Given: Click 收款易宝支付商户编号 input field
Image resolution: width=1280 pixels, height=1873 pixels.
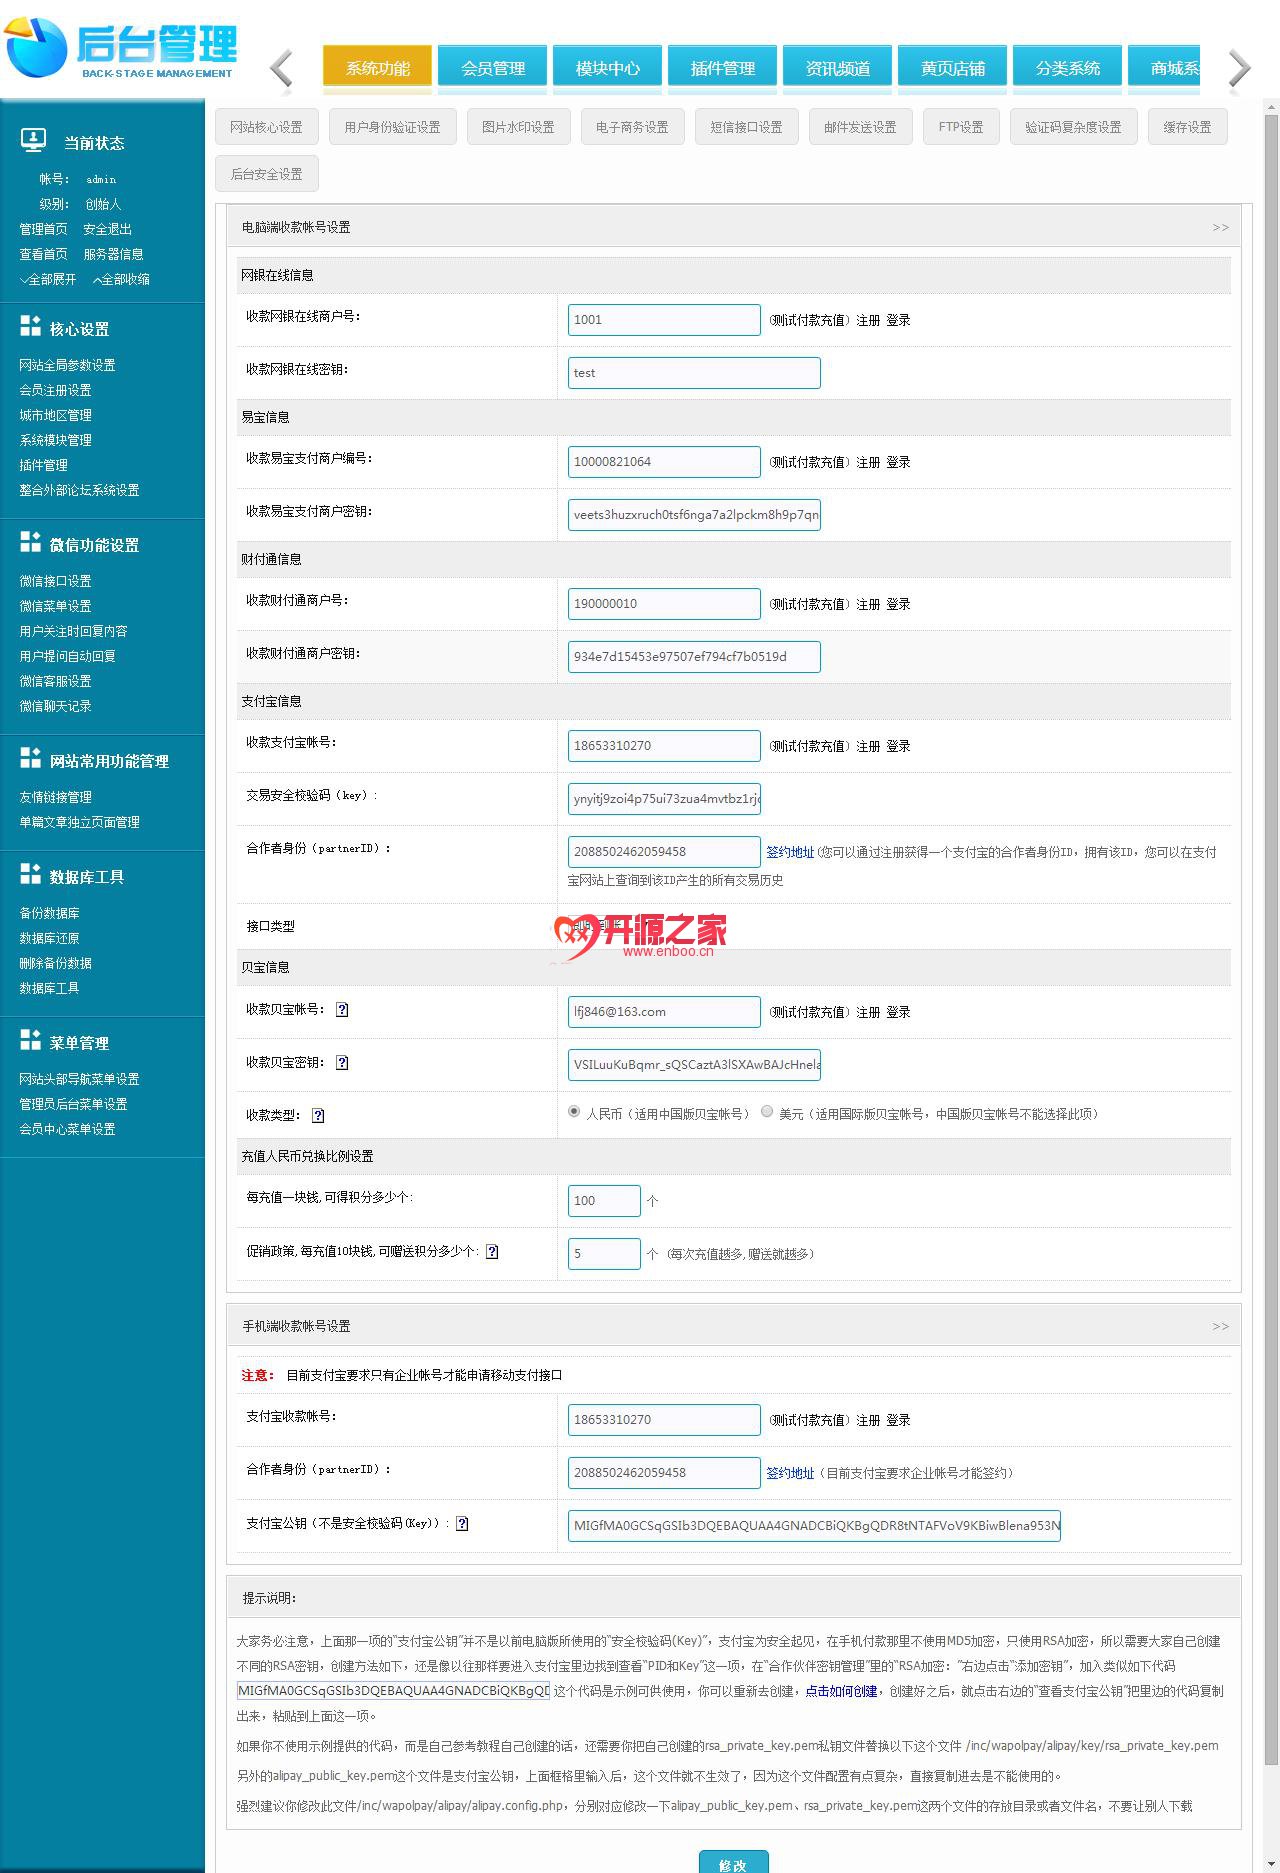Looking at the screenshot, I should pyautogui.click(x=664, y=462).
